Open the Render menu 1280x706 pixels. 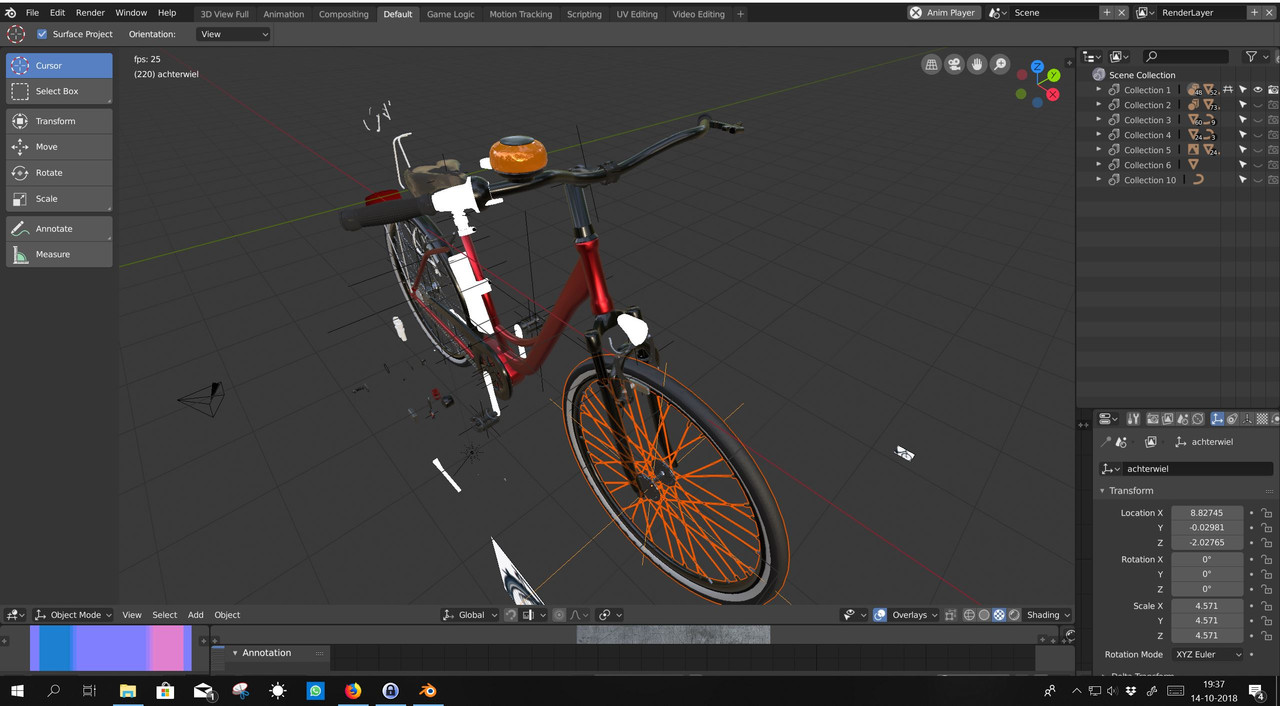(90, 13)
